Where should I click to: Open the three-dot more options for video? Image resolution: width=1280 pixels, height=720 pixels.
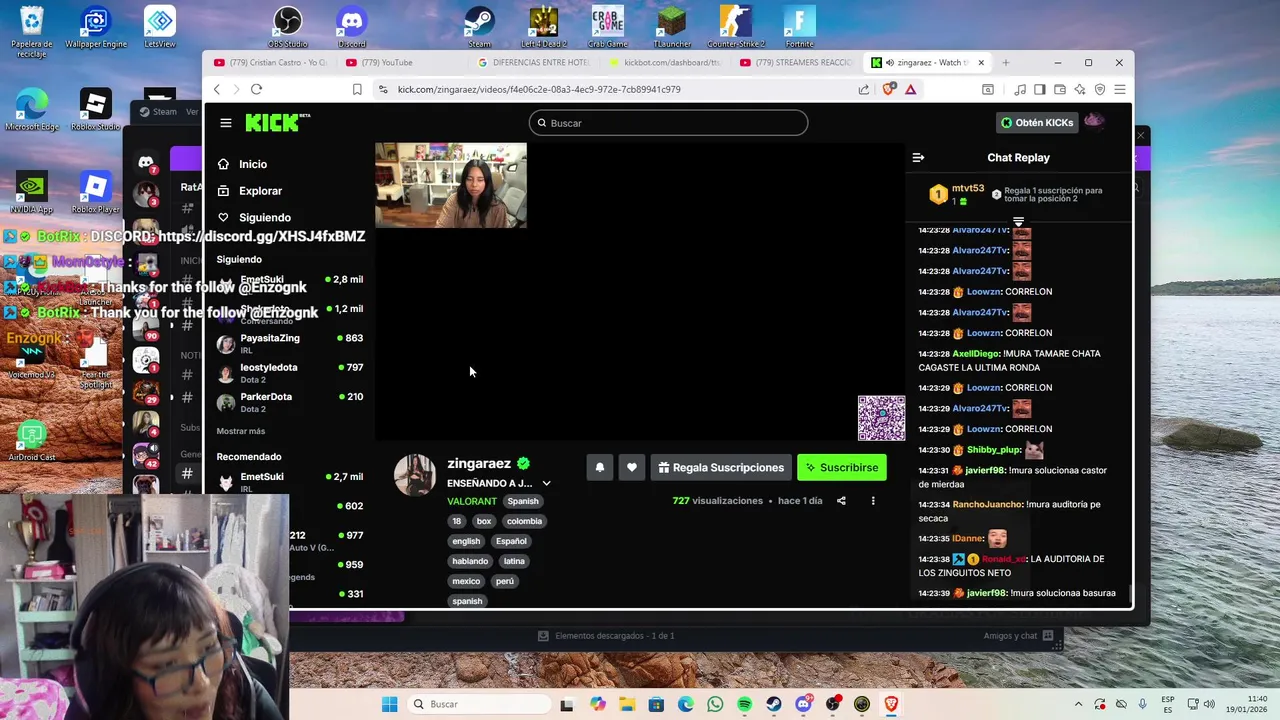pos(873,501)
